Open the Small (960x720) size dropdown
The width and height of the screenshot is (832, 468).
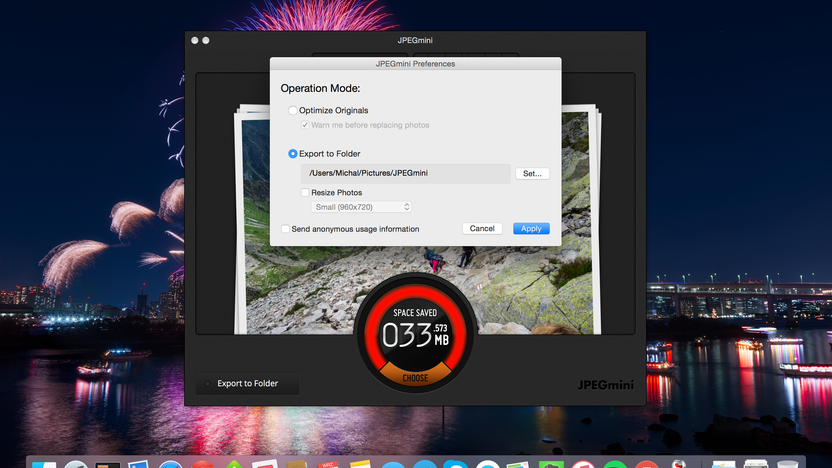coord(361,207)
